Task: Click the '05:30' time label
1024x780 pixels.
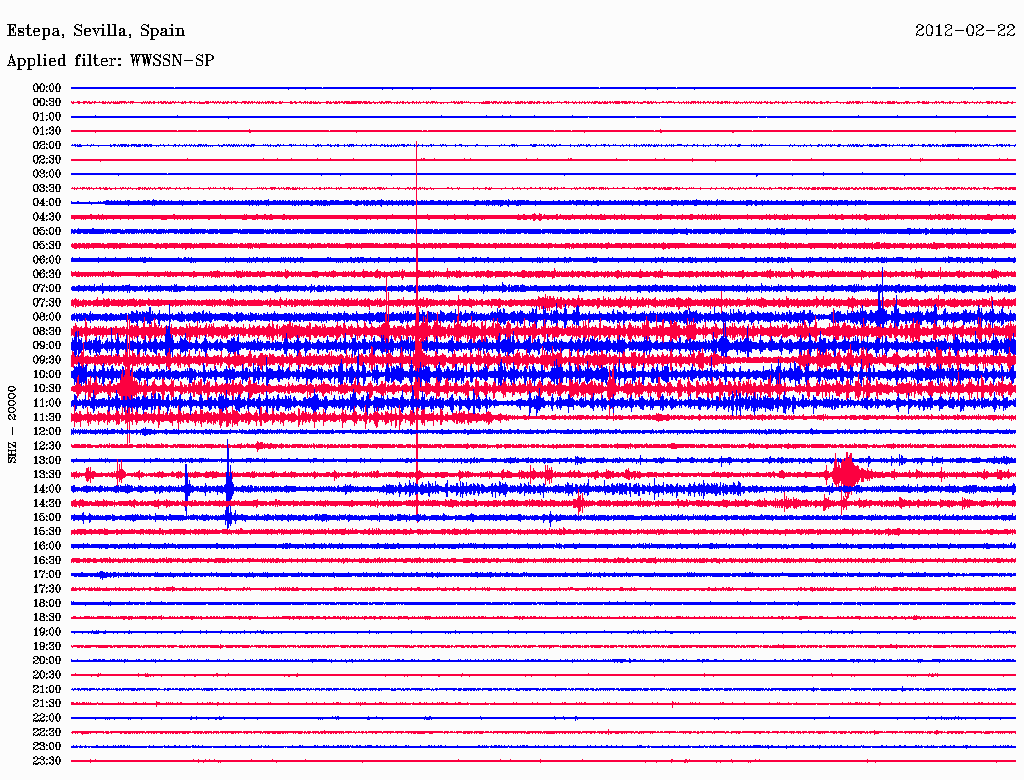Action: pos(46,245)
